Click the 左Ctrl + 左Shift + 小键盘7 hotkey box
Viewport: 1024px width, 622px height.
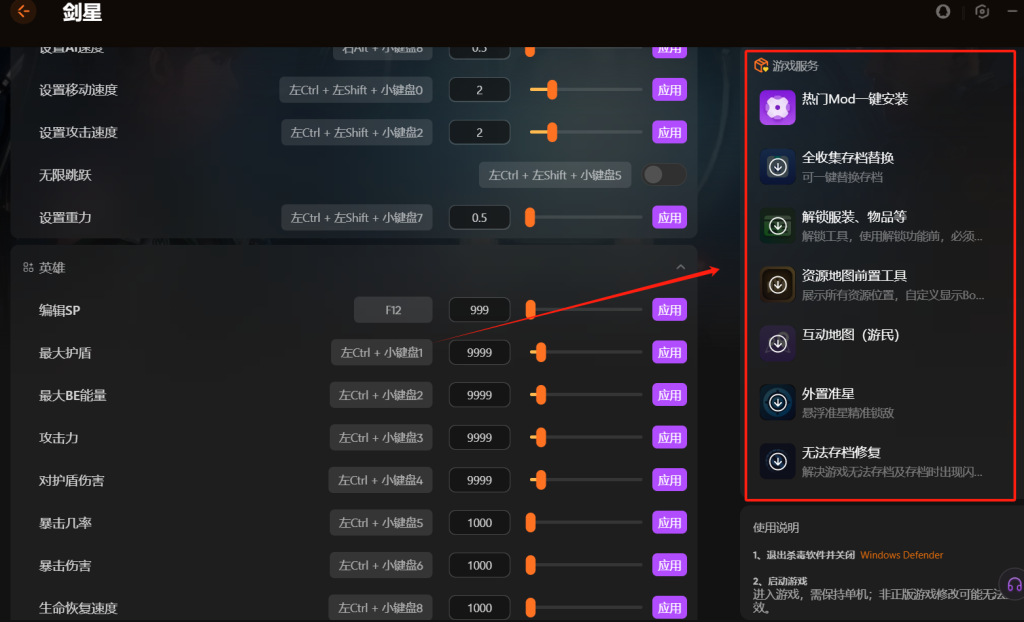[357, 218]
